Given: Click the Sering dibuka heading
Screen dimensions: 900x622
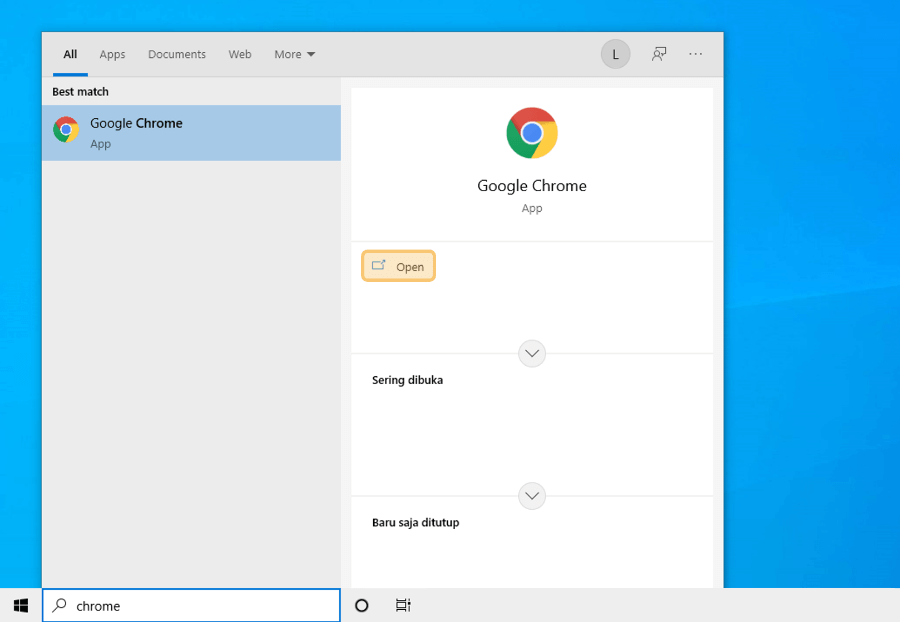Looking at the screenshot, I should (408, 380).
